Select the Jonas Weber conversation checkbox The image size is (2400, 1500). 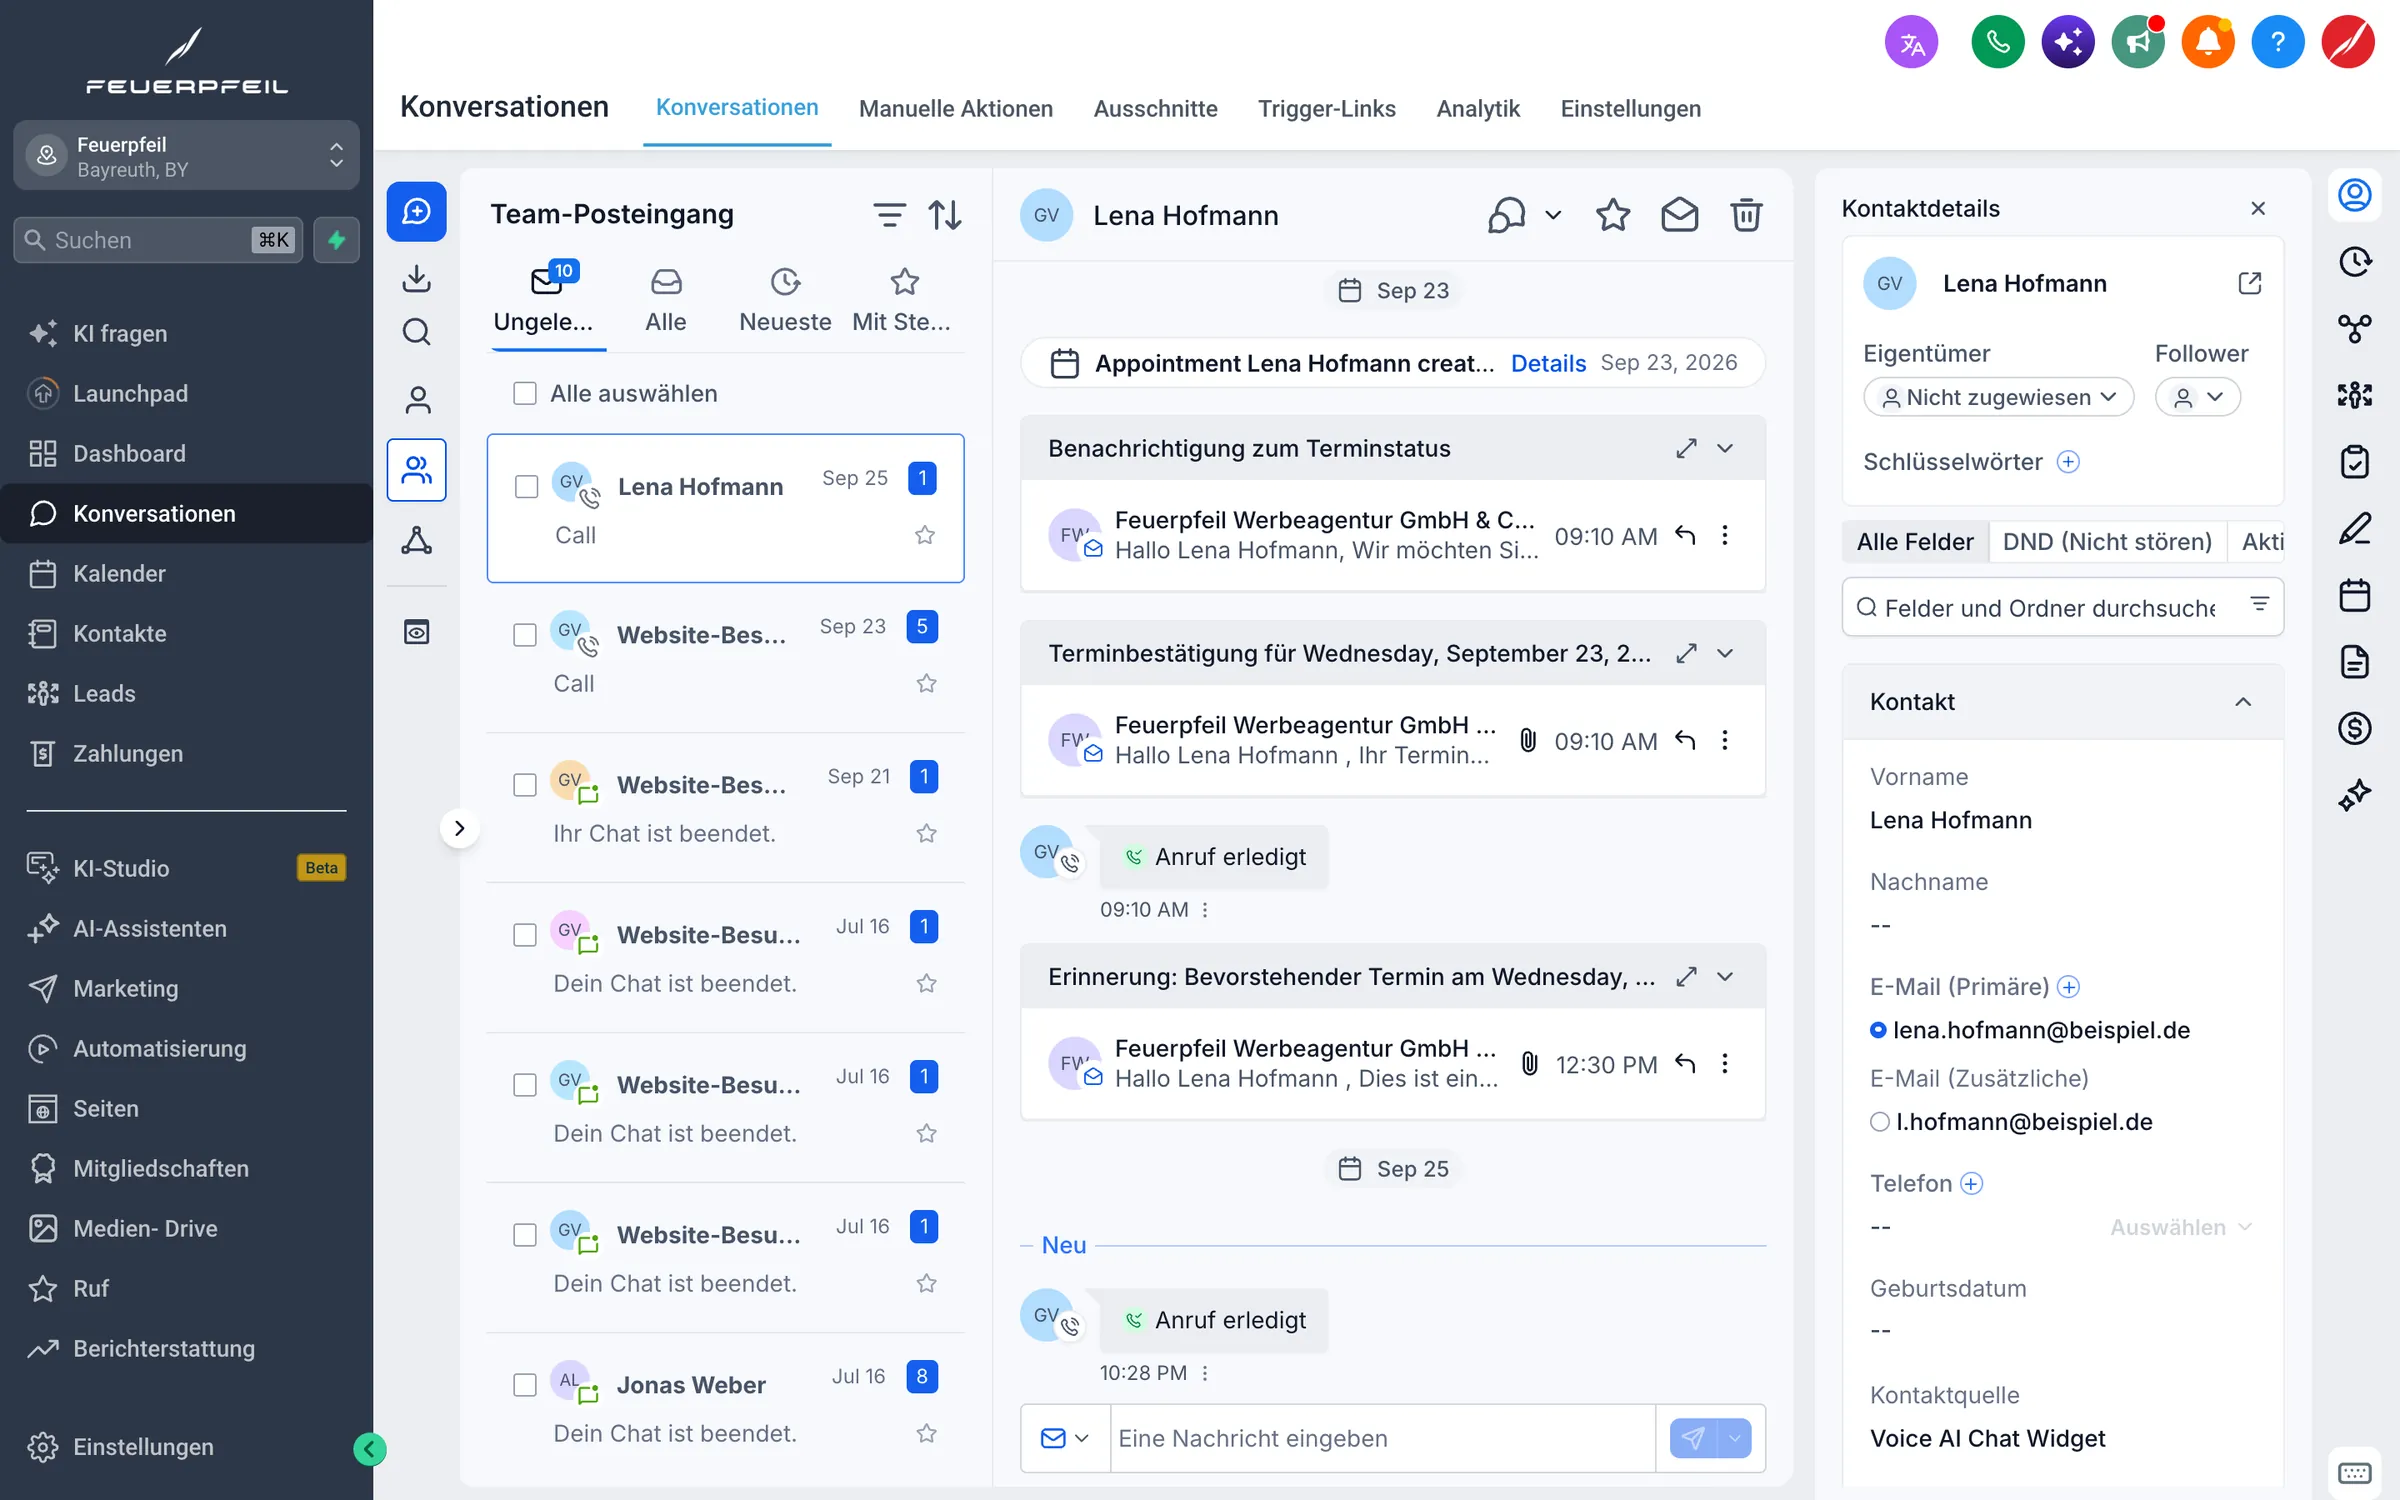coord(525,1385)
